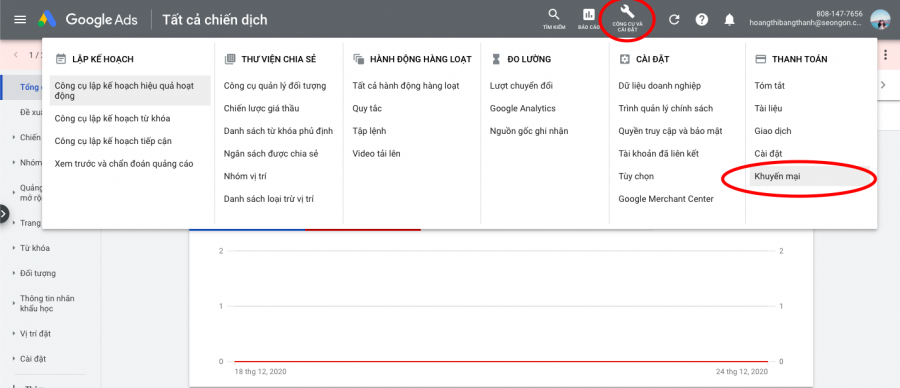This screenshot has height=388, width=900.
Task: Choose Lượt chuyển đổi under Đo lường
Action: pyautogui.click(x=521, y=86)
